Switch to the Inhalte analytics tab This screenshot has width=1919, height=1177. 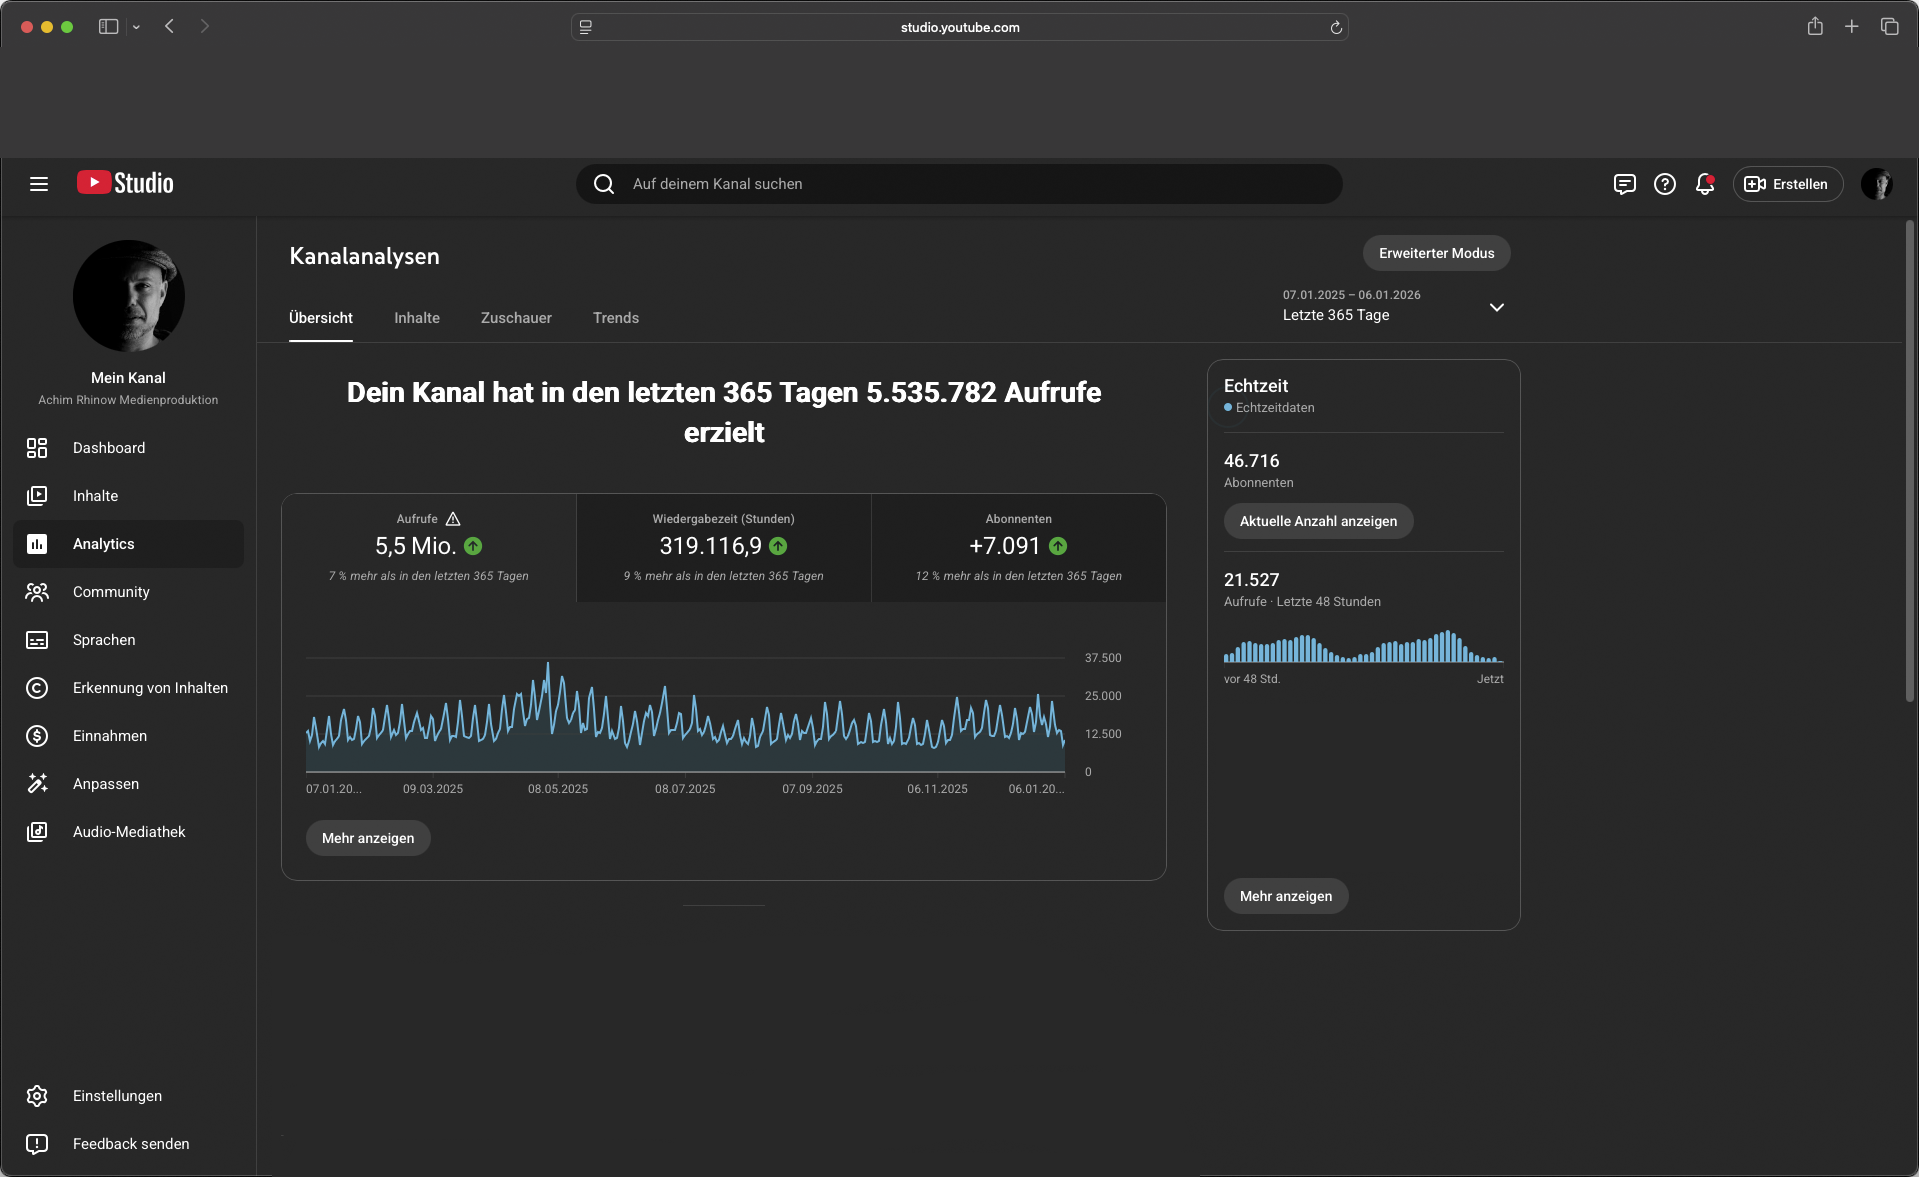click(416, 318)
